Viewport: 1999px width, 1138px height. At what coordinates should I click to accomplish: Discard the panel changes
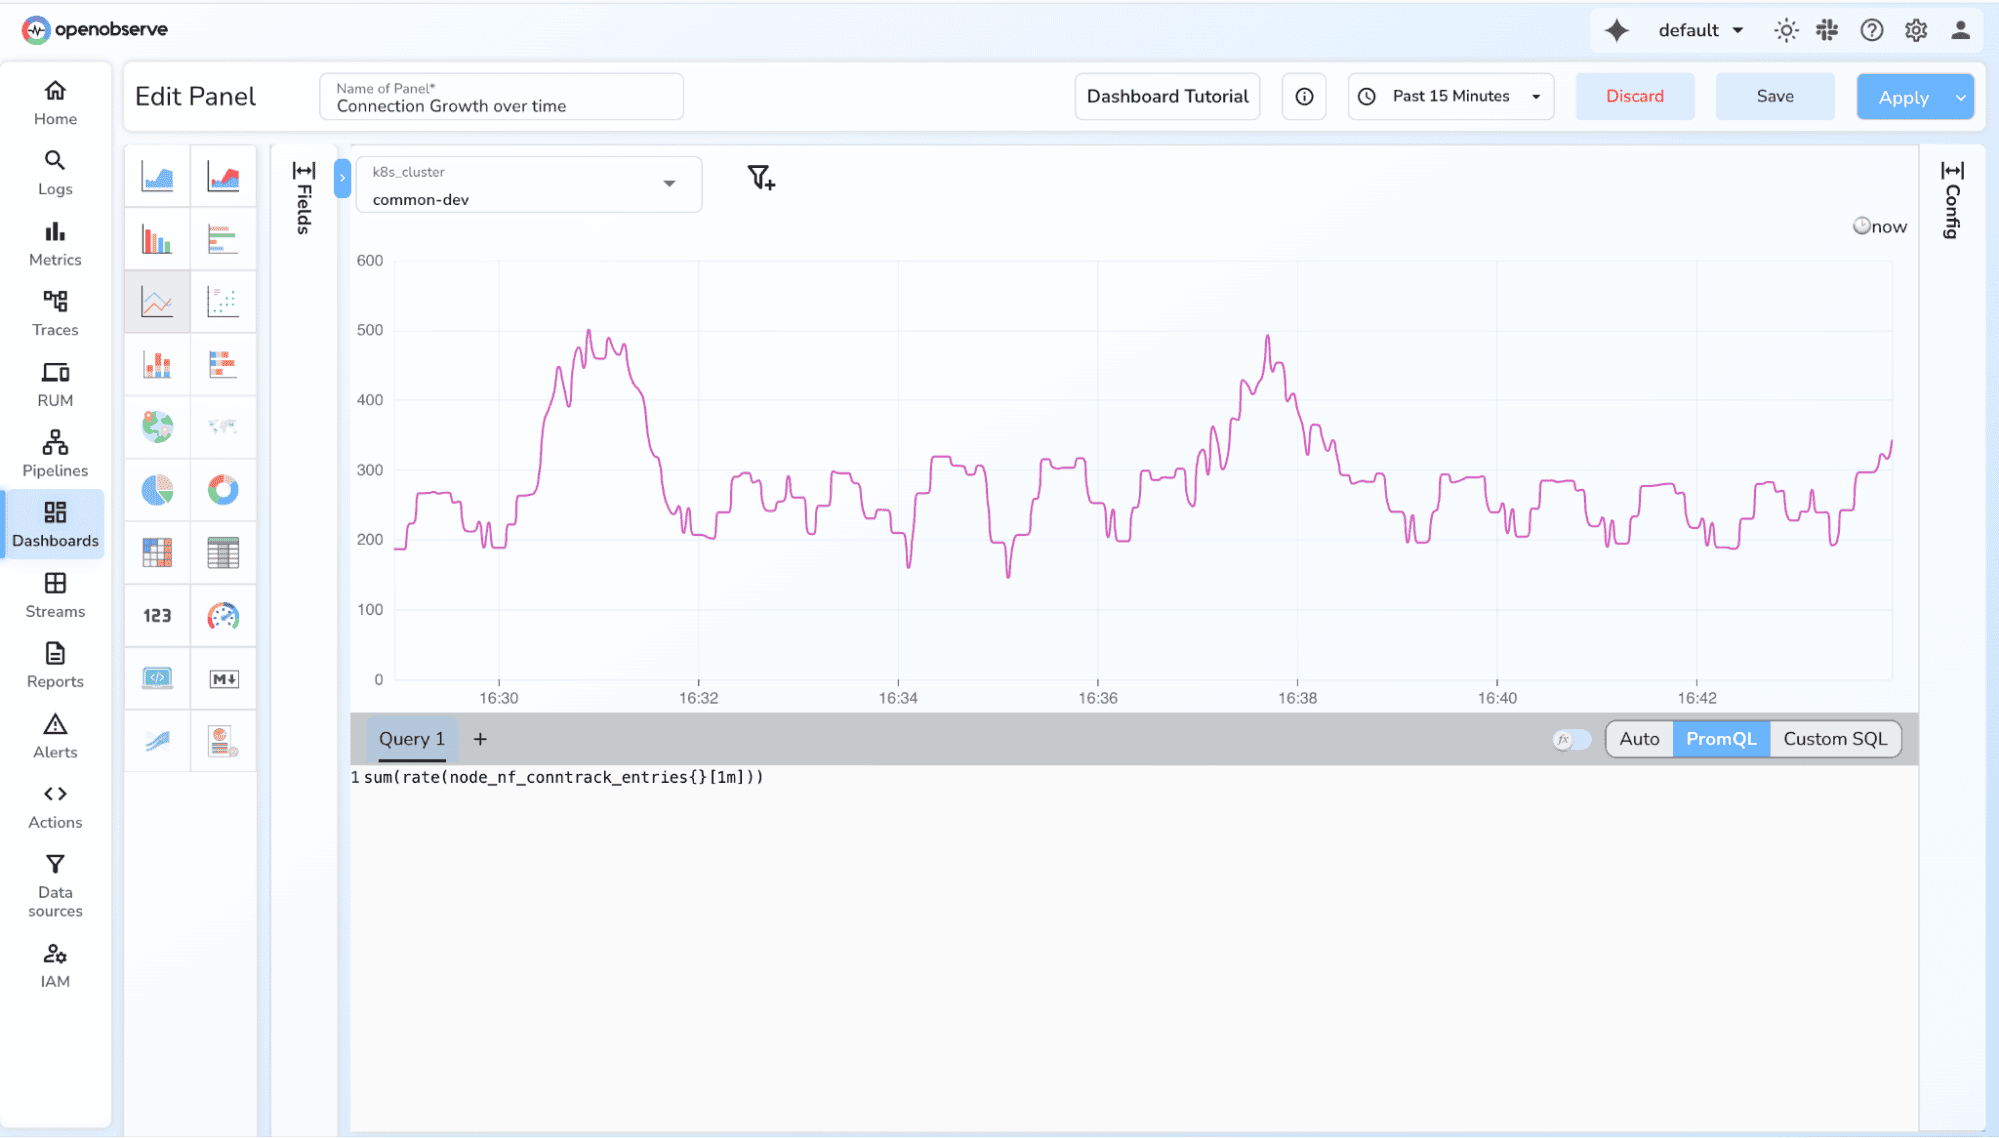point(1634,96)
